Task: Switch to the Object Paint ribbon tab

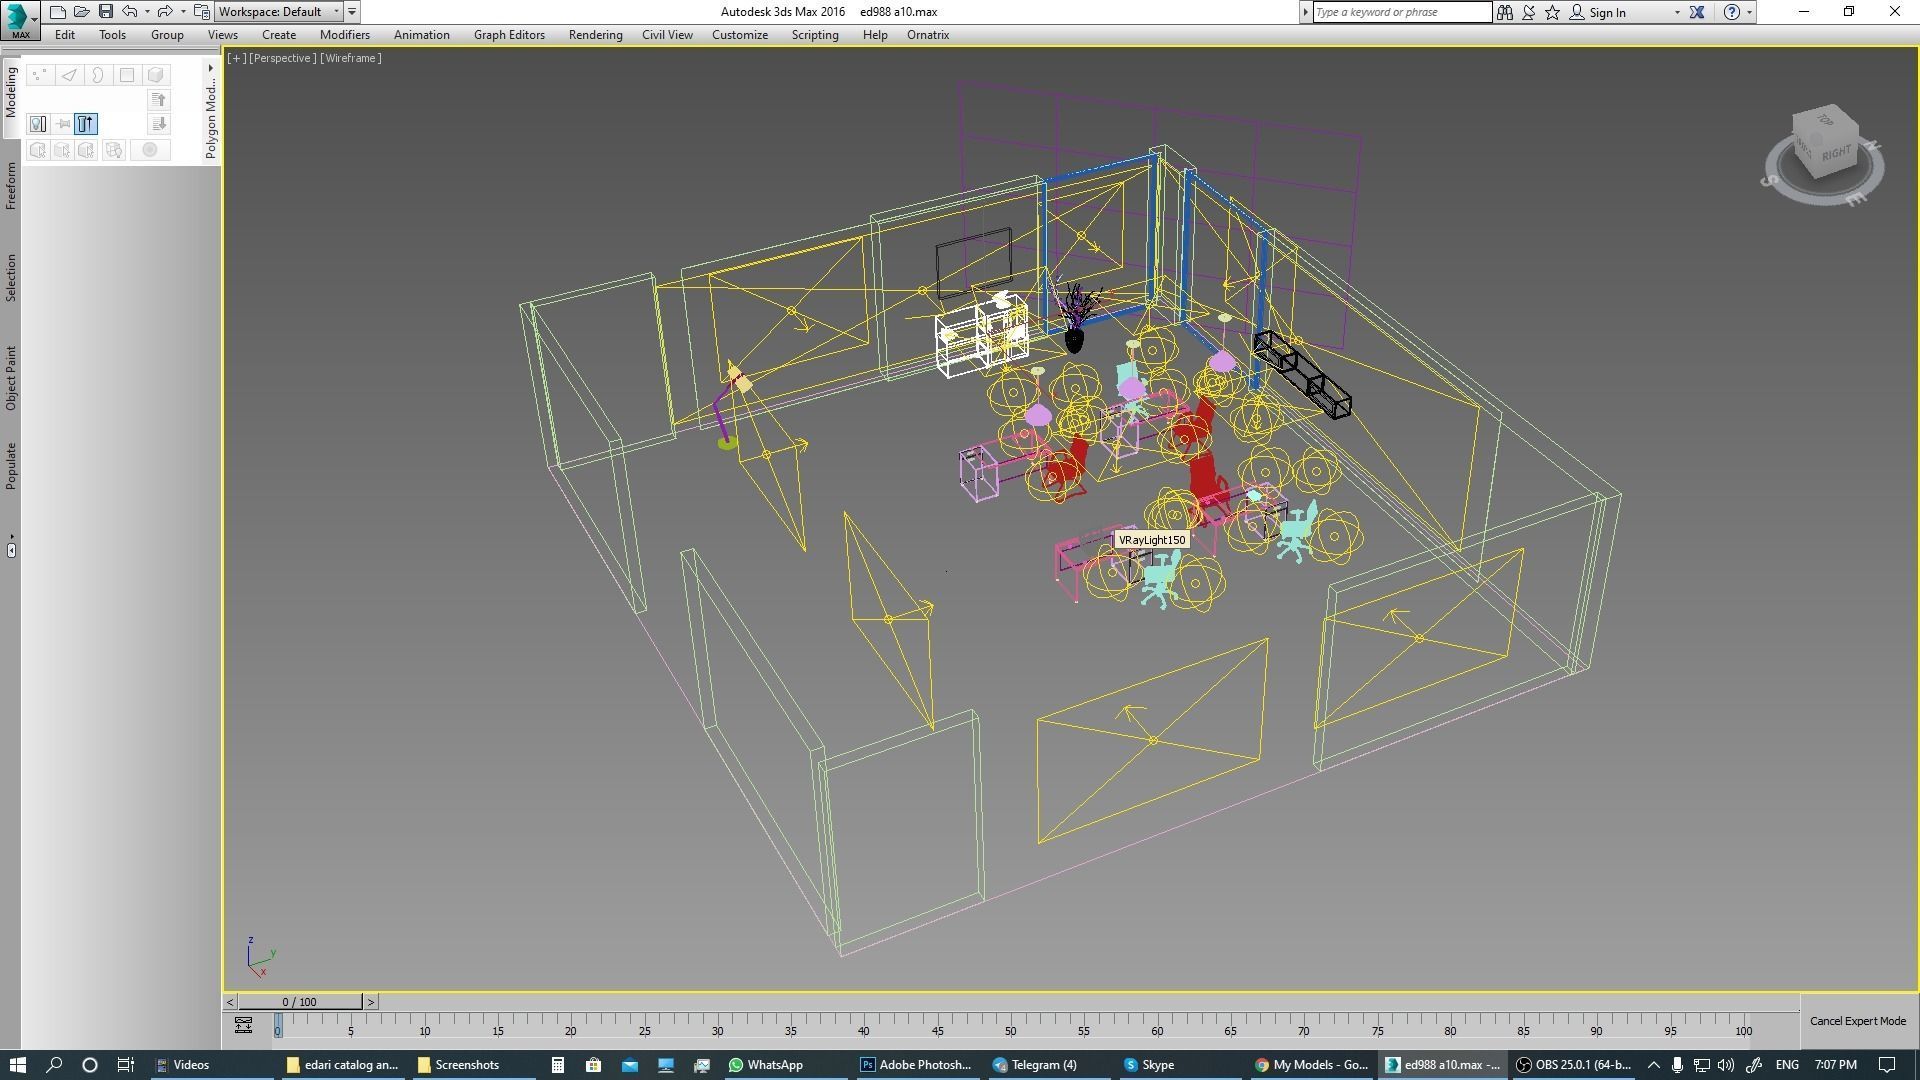Action: pos(11,378)
